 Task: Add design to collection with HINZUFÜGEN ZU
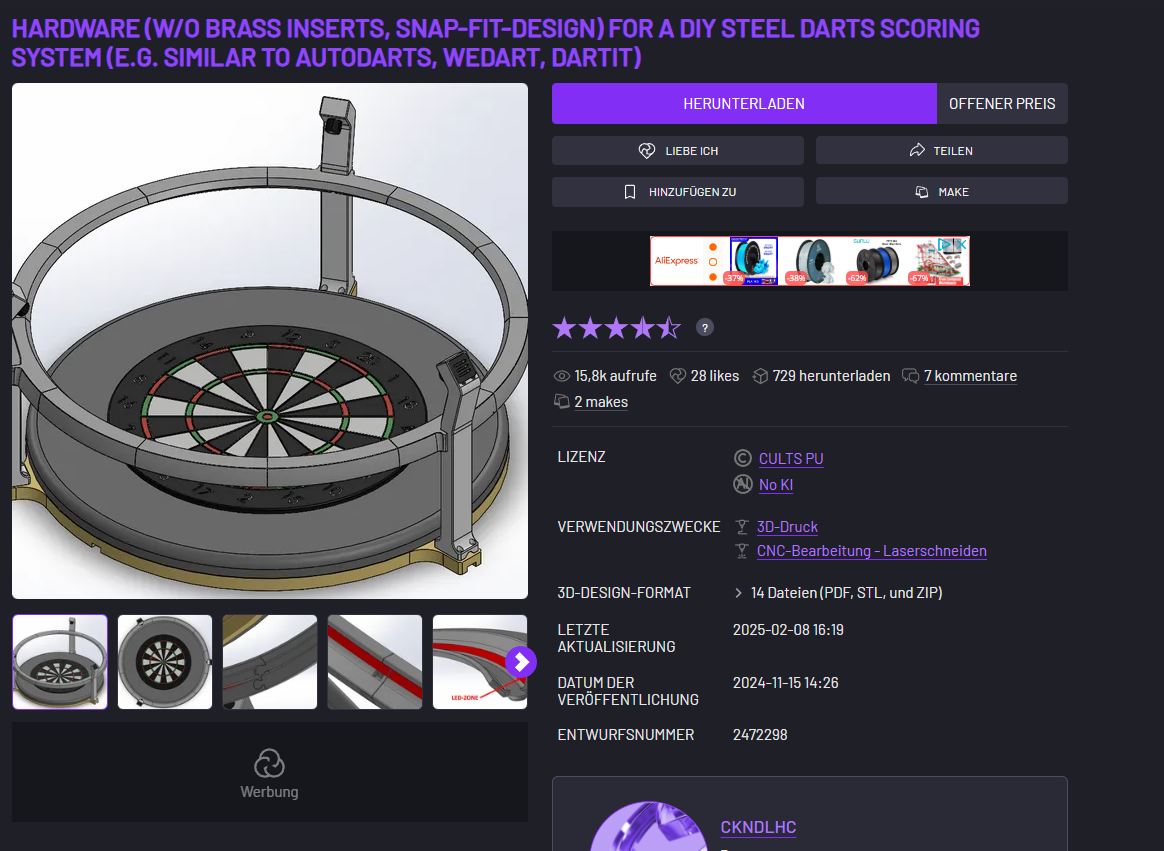[x=678, y=192]
